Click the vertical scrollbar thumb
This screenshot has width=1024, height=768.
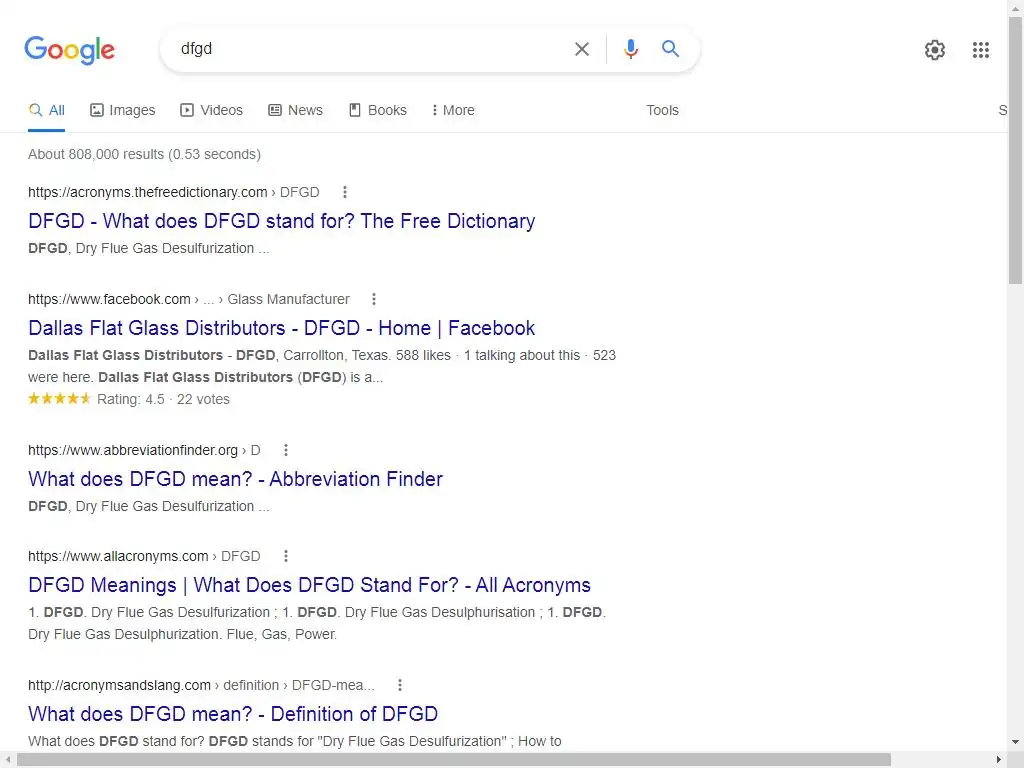click(1016, 150)
